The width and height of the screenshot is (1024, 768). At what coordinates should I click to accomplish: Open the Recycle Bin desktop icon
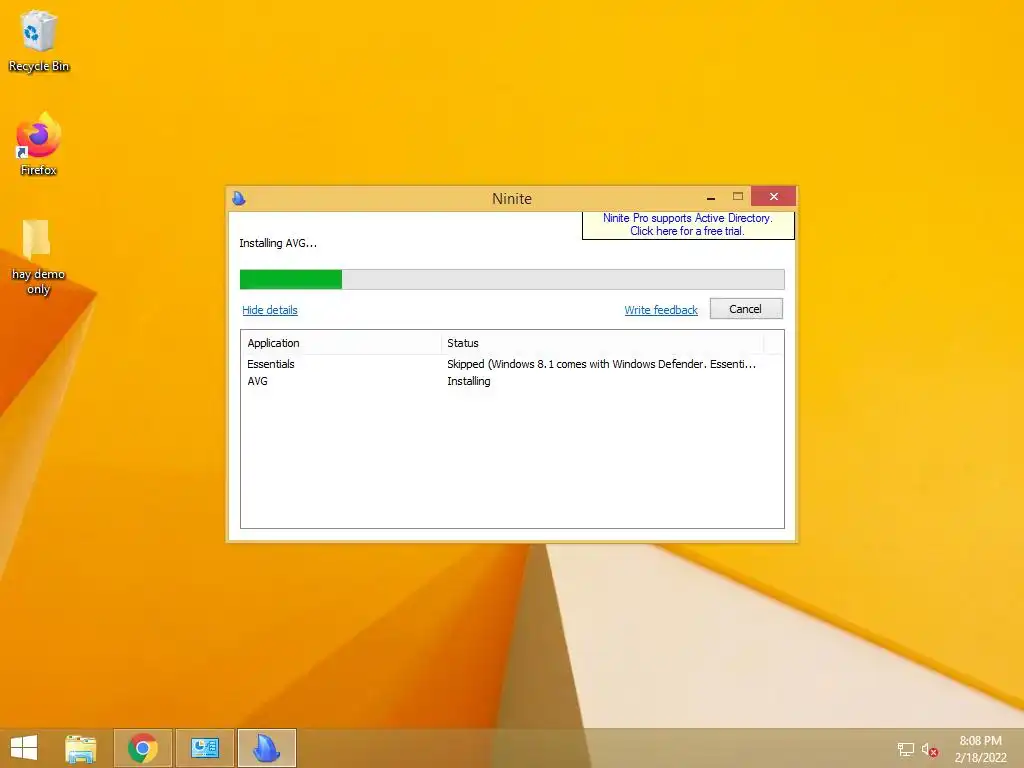(39, 40)
